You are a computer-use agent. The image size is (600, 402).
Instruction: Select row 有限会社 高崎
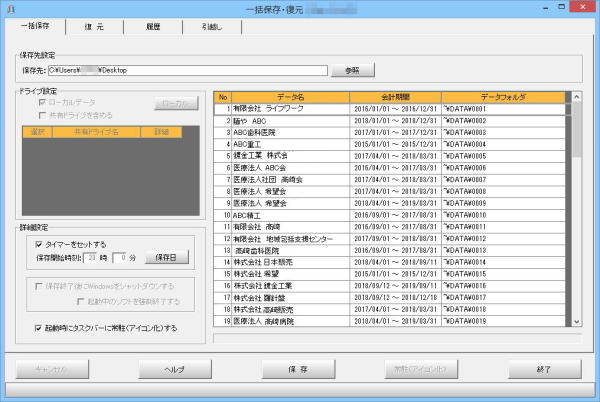390,227
